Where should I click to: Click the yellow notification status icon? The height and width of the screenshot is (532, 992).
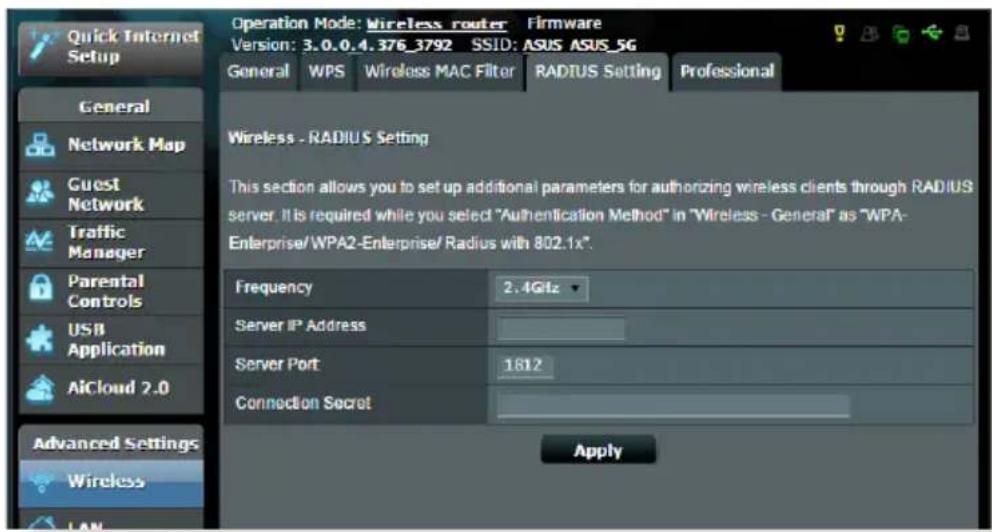(x=840, y=33)
